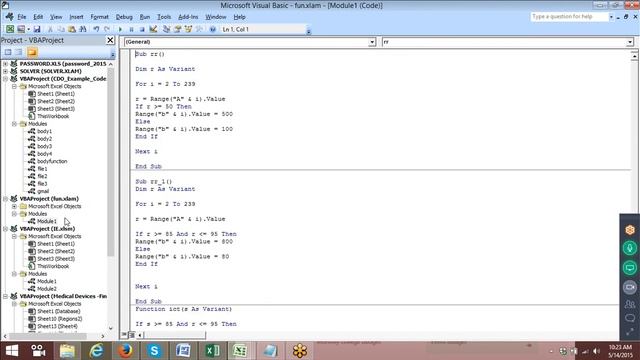Open the Properties Window icon
The image size is (640, 360).
pyautogui.click(x=177, y=29)
